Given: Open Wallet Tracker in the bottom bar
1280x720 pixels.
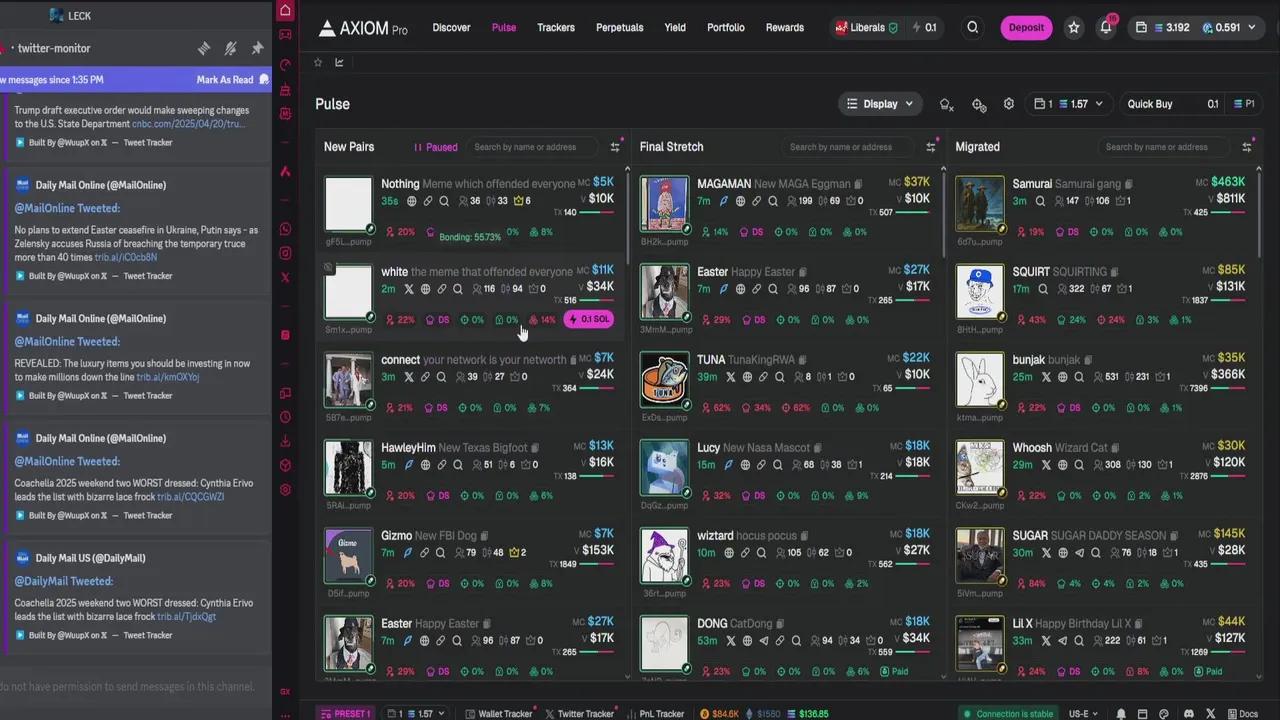Looking at the screenshot, I should [x=499, y=714].
